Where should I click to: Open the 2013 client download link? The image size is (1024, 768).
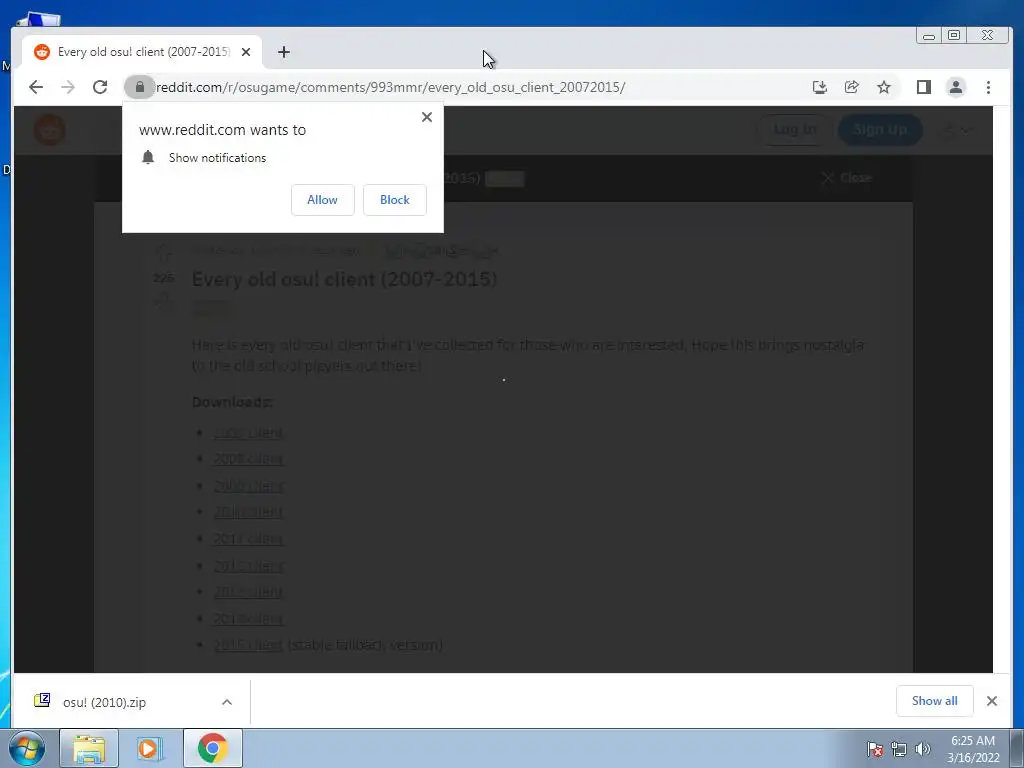[x=248, y=591]
